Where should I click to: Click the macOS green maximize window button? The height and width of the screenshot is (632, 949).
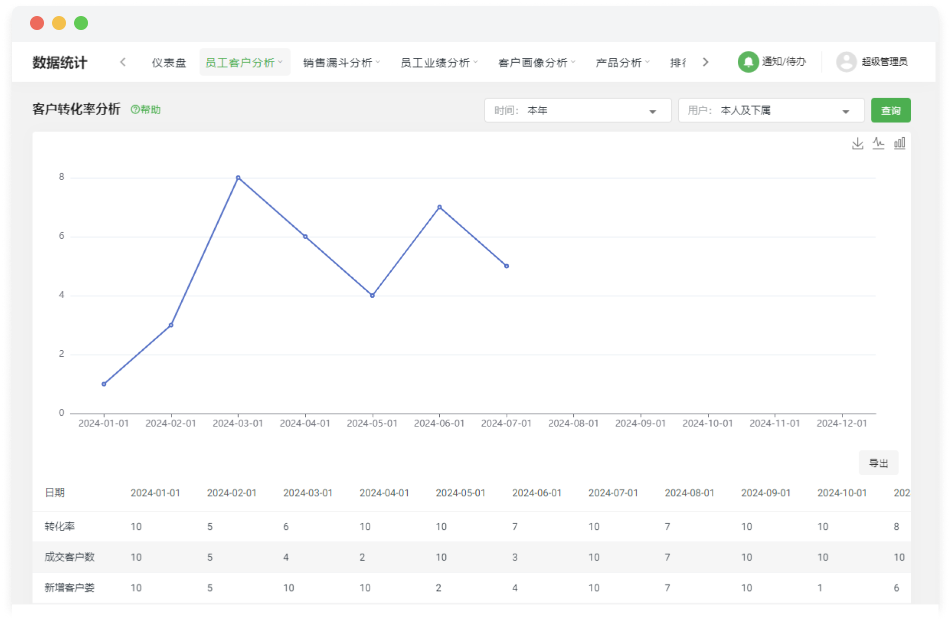(x=81, y=23)
